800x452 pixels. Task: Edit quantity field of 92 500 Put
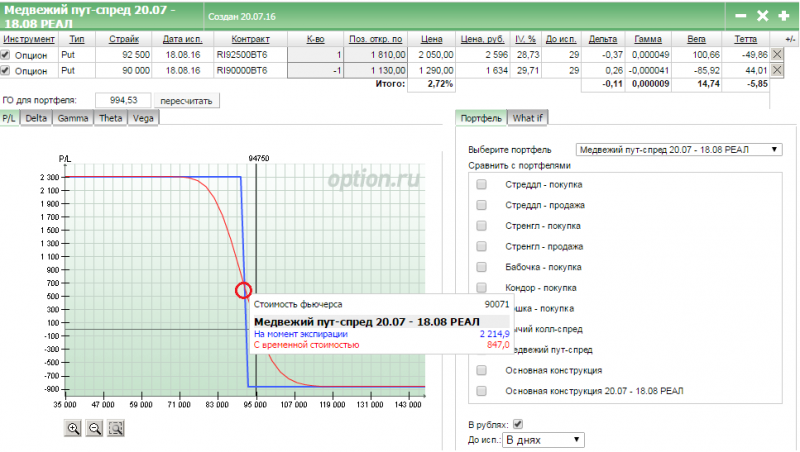(315, 55)
